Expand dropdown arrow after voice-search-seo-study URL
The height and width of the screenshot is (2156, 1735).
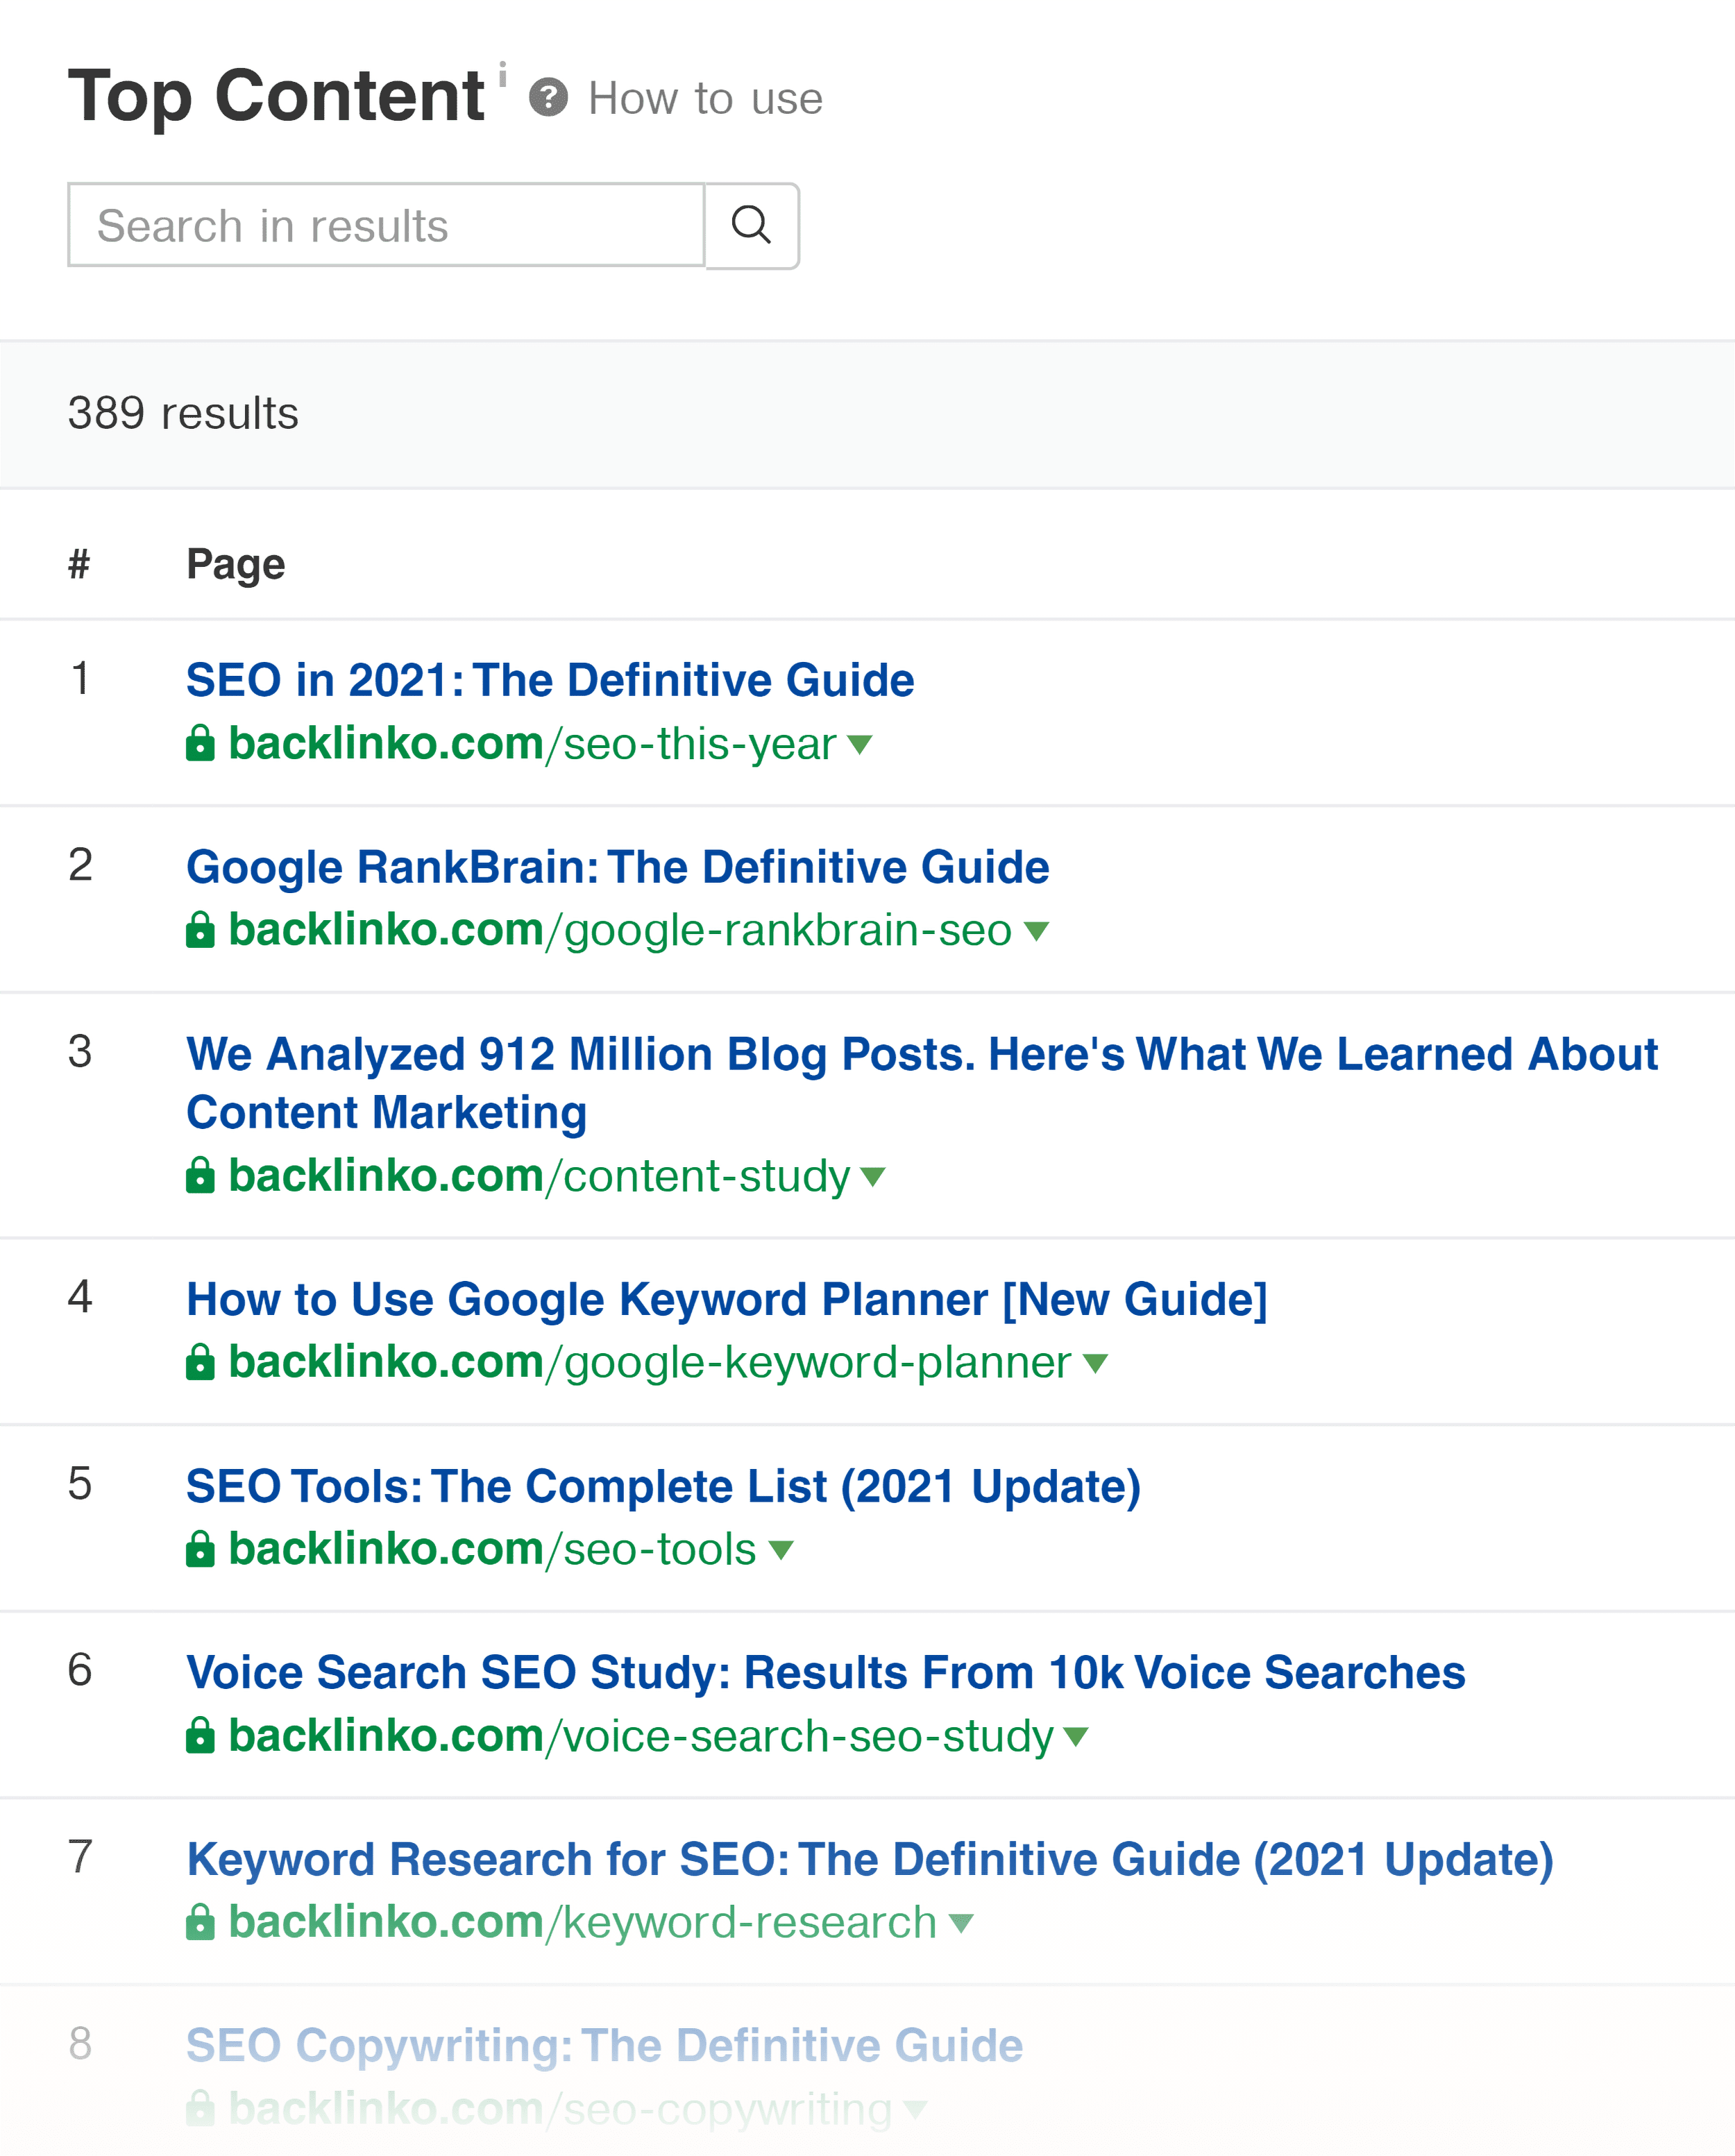pos(1075,1738)
